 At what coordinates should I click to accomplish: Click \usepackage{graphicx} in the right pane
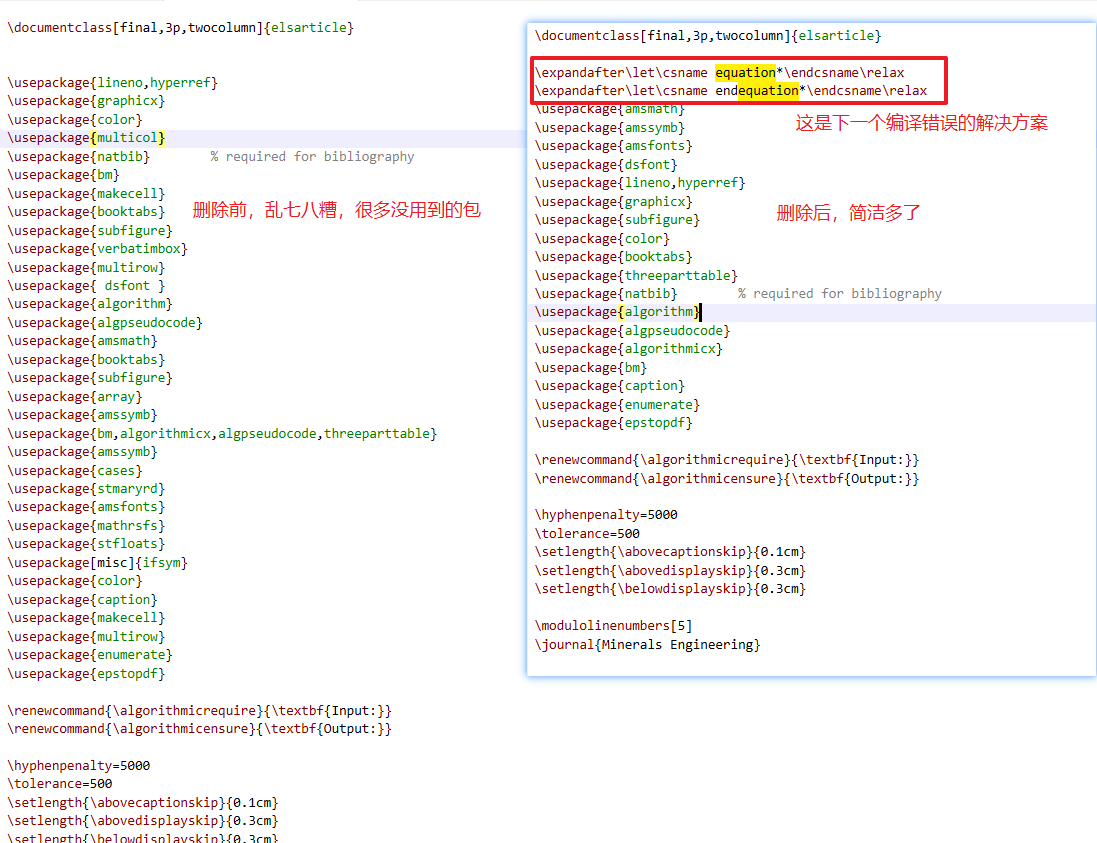pos(614,201)
